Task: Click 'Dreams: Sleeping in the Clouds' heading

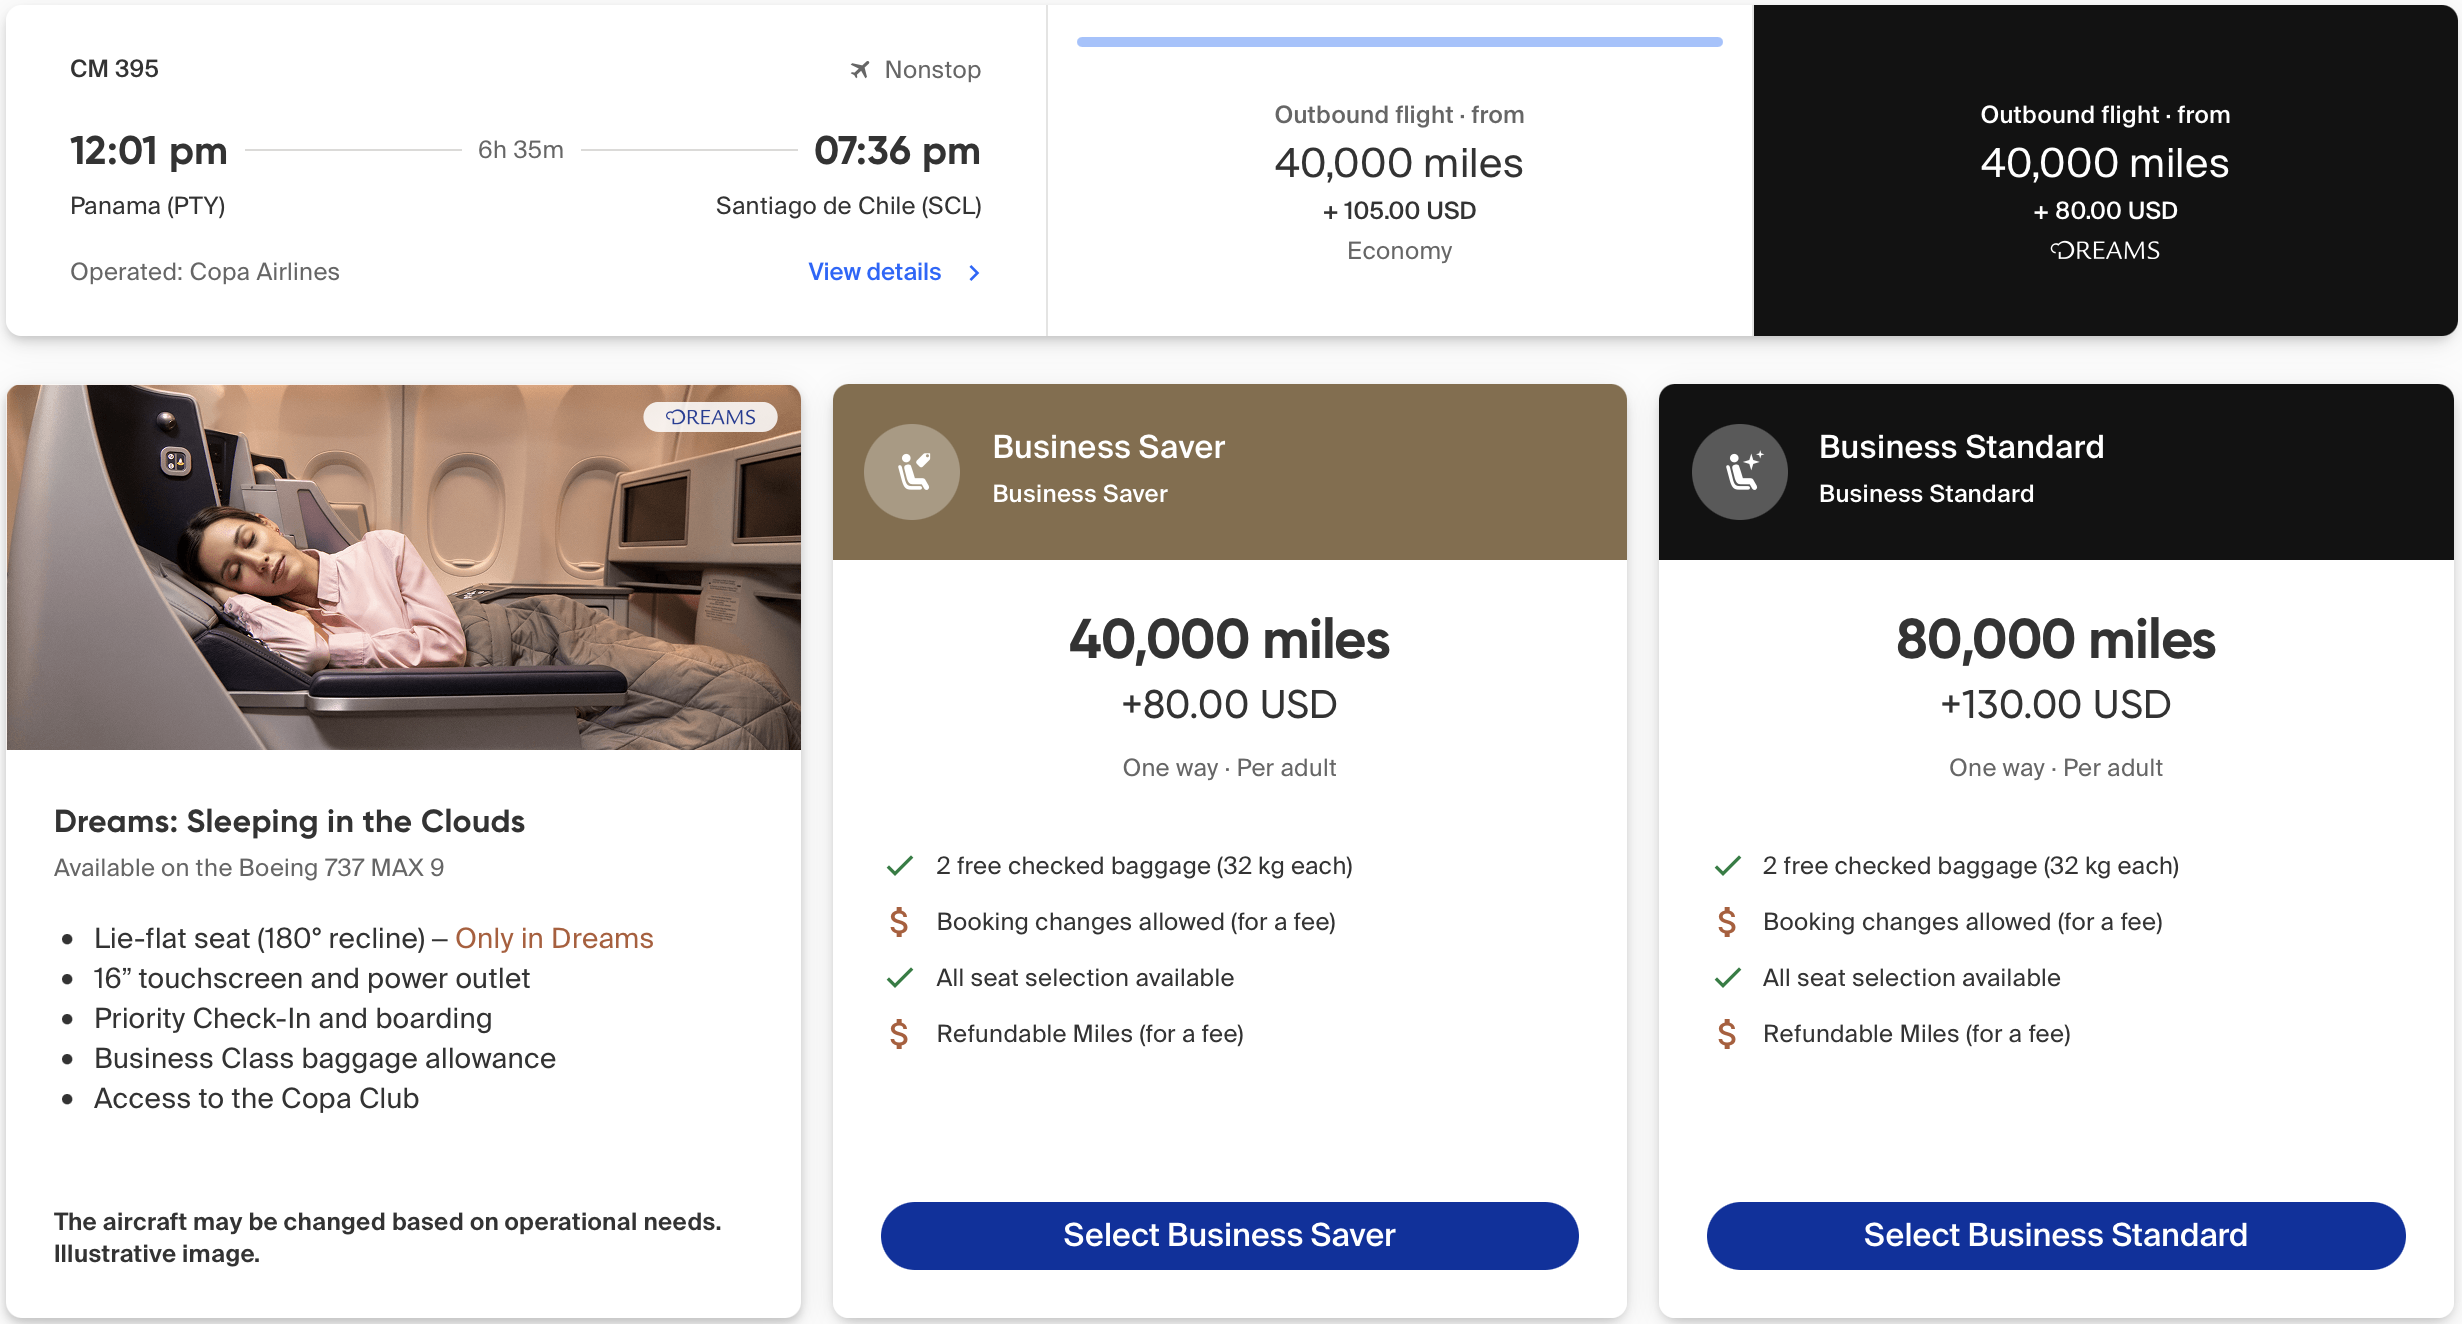Action: coord(289,821)
